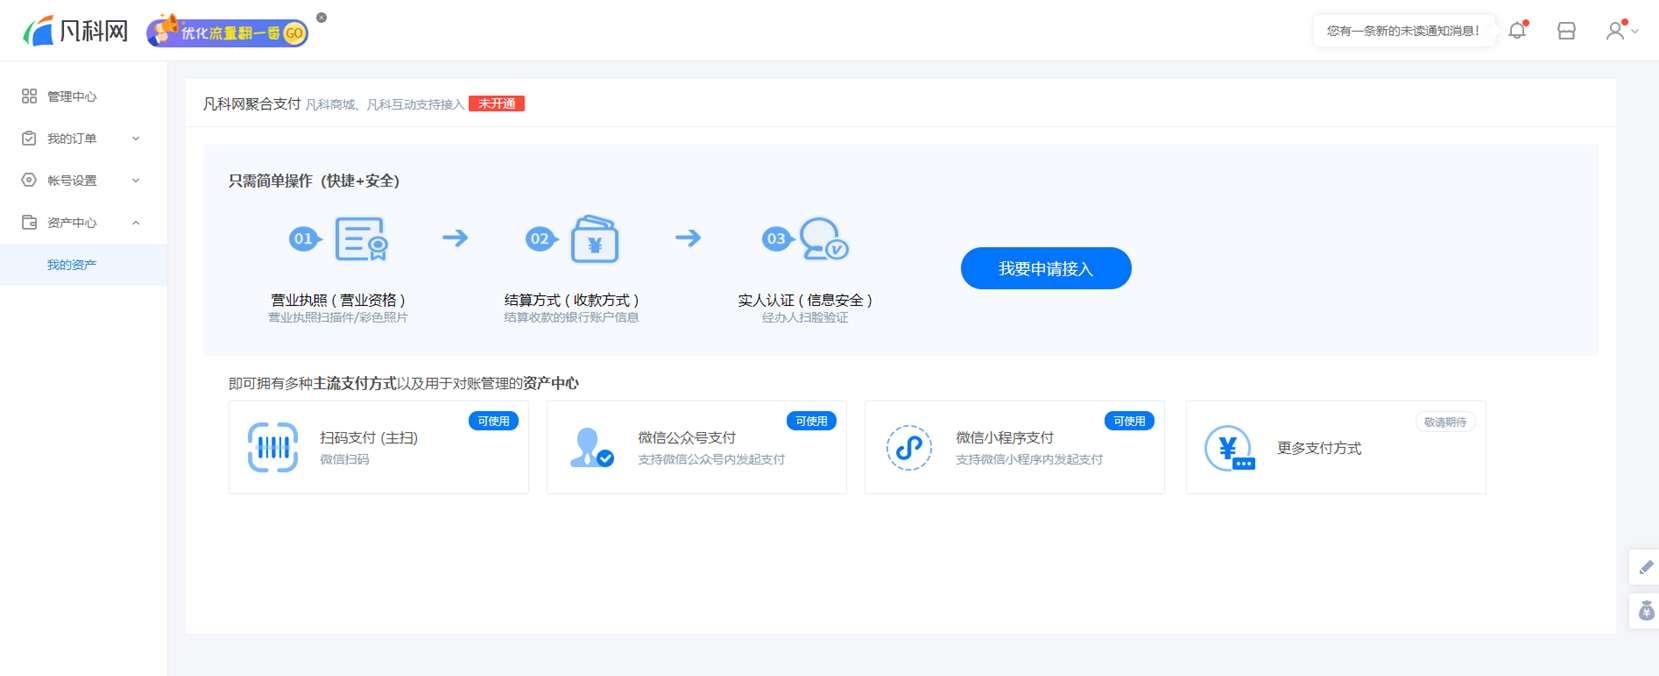This screenshot has width=1659, height=676.
Task: Select 我的资产 in the sidebar
Action: [72, 265]
